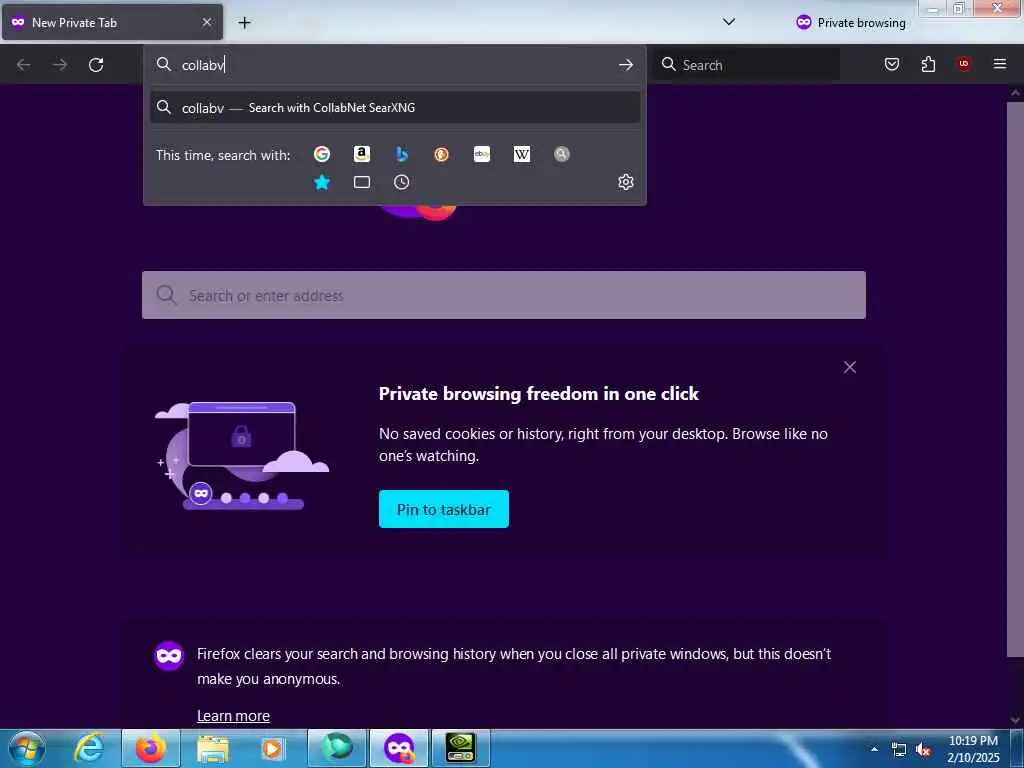1024x768 pixels.
Task: Switch to Firefox in the taskbar
Action: [x=151, y=748]
